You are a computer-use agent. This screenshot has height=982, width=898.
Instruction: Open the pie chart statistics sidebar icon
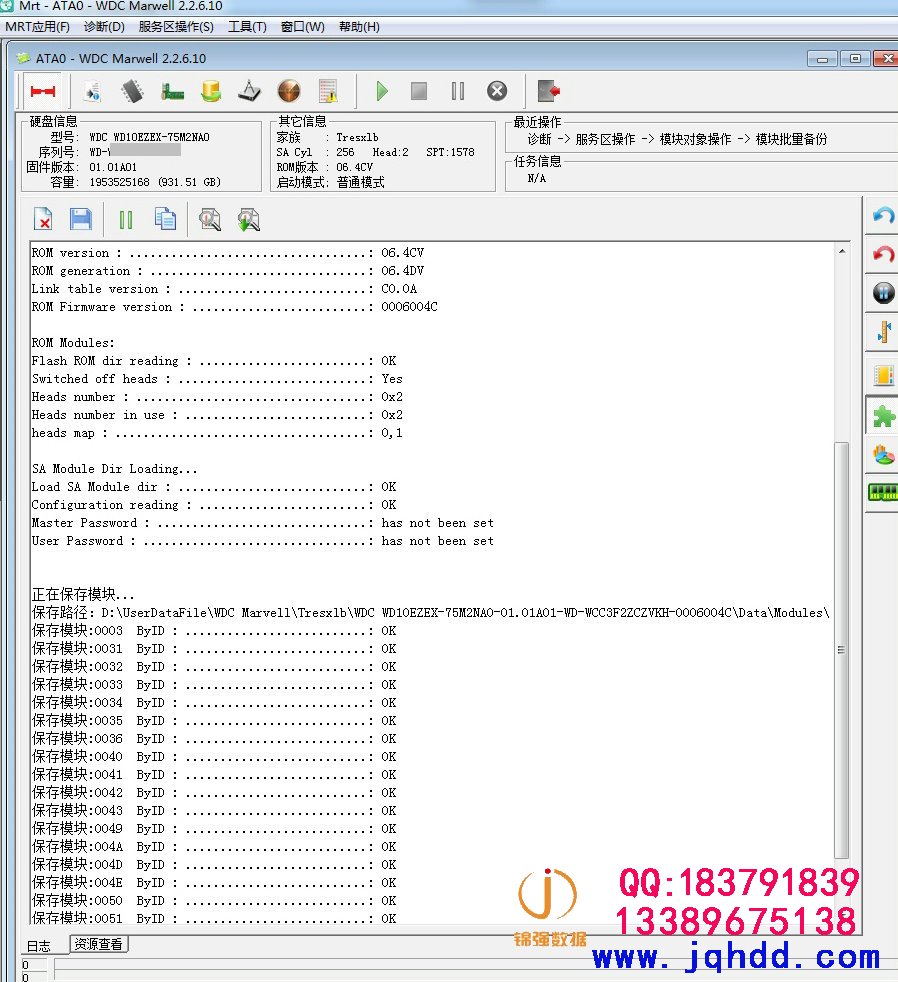[x=884, y=455]
